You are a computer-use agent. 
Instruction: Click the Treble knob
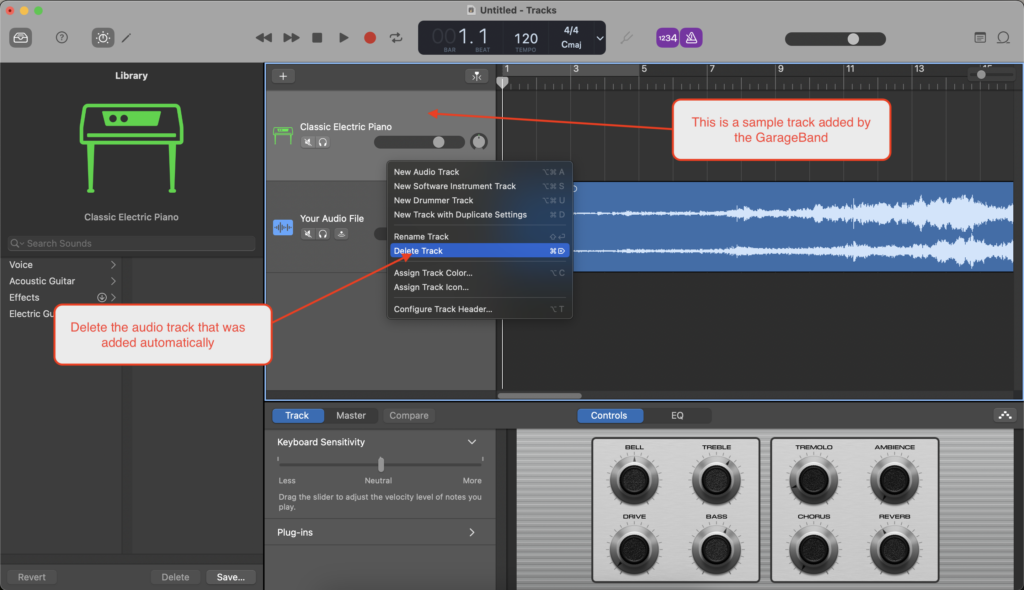716,480
